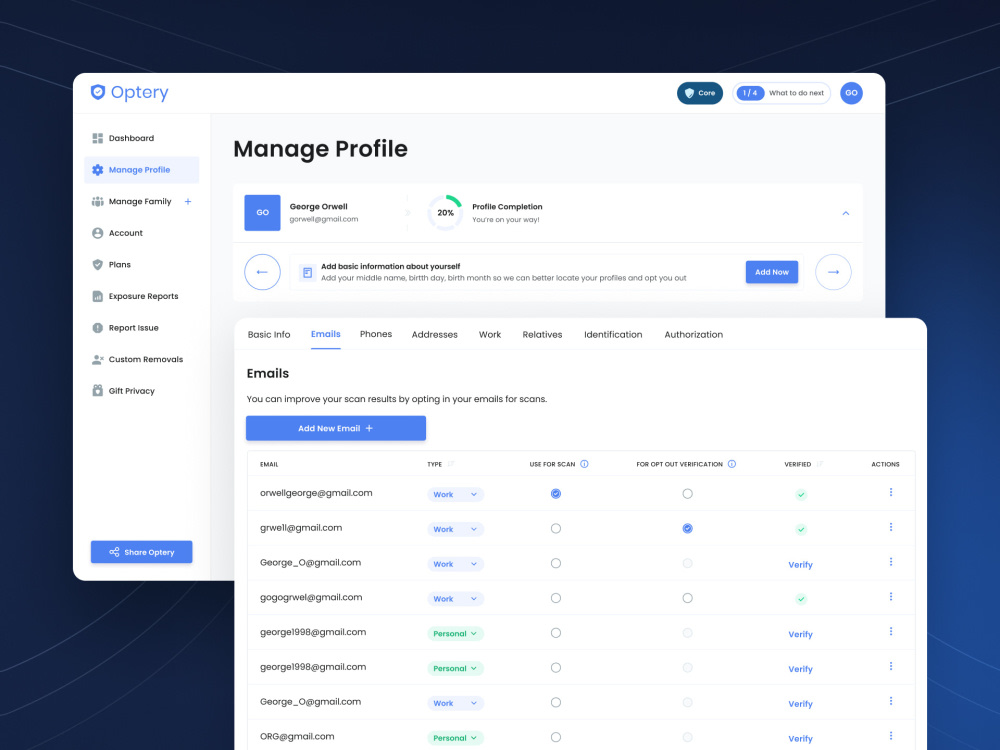Open the Work tab
Viewport: 1000px width, 750px height.
coord(490,335)
